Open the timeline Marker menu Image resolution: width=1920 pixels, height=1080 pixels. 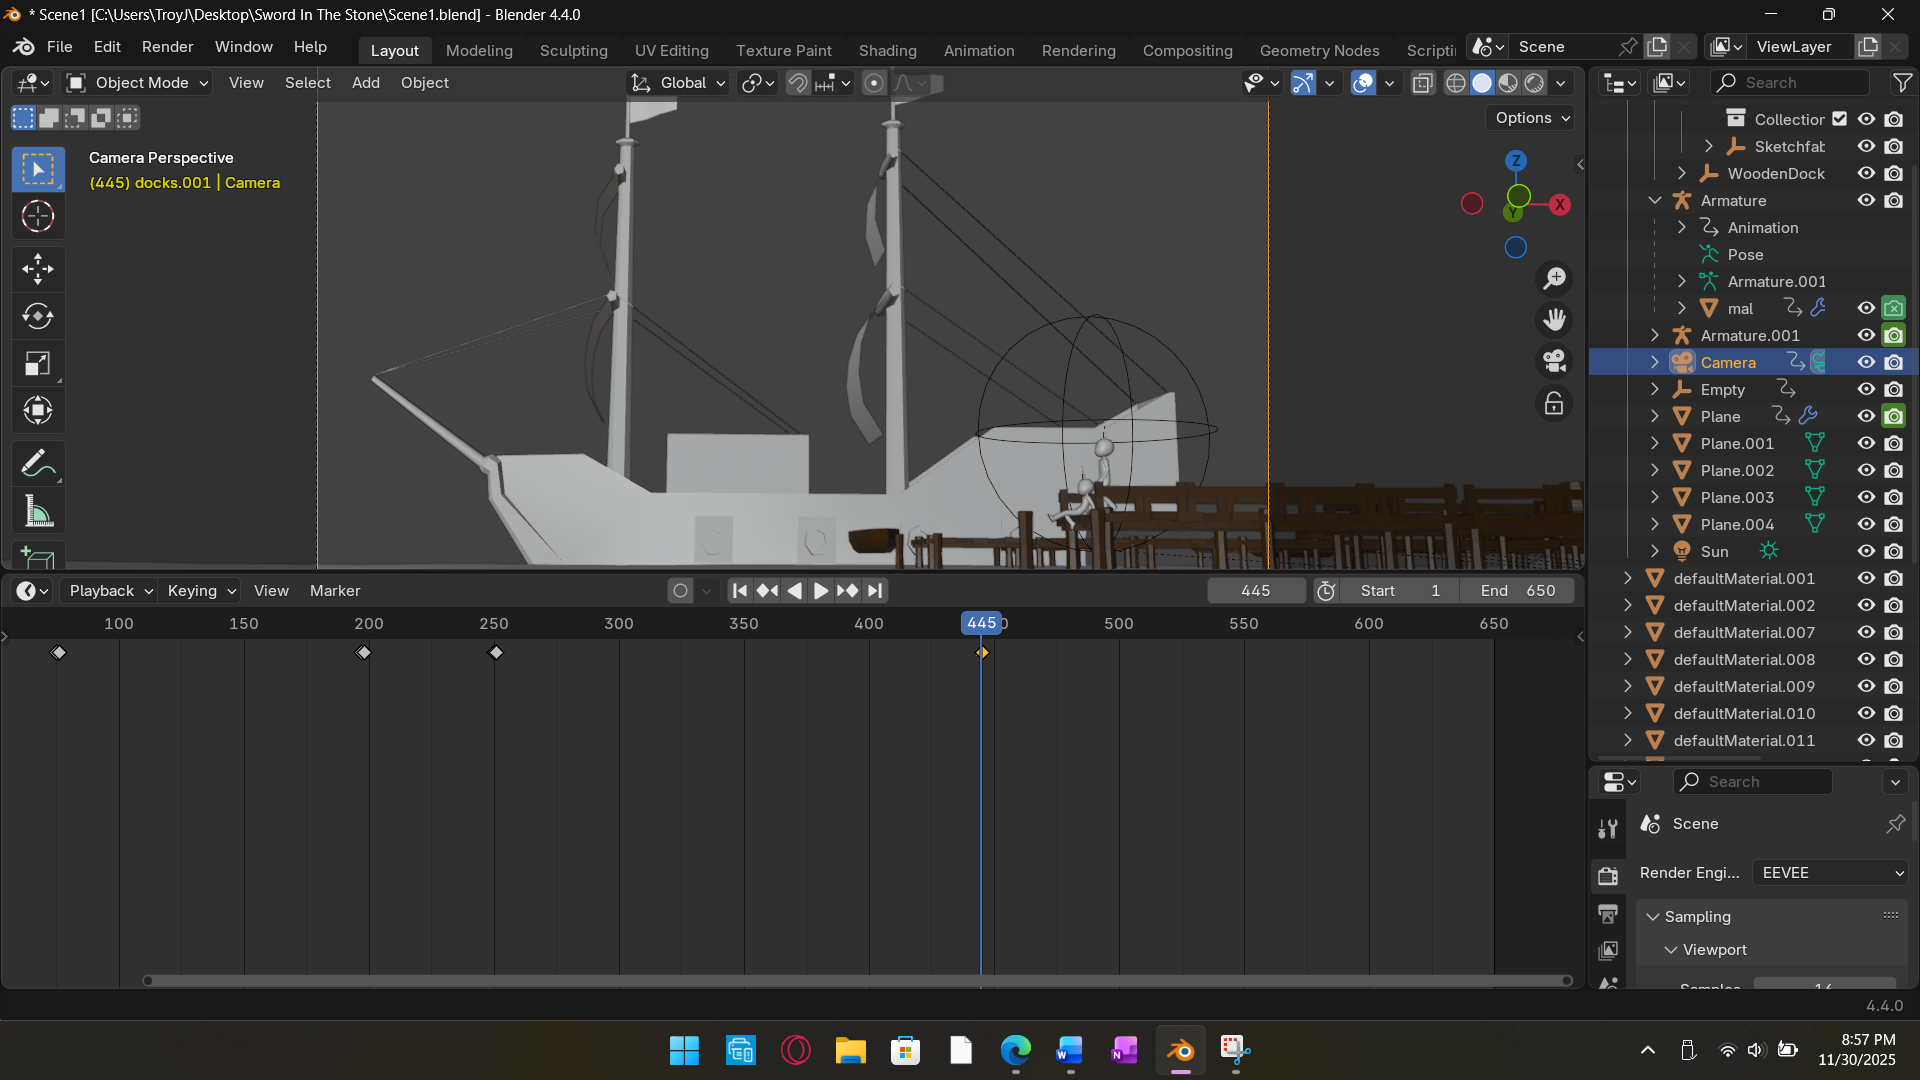(335, 591)
